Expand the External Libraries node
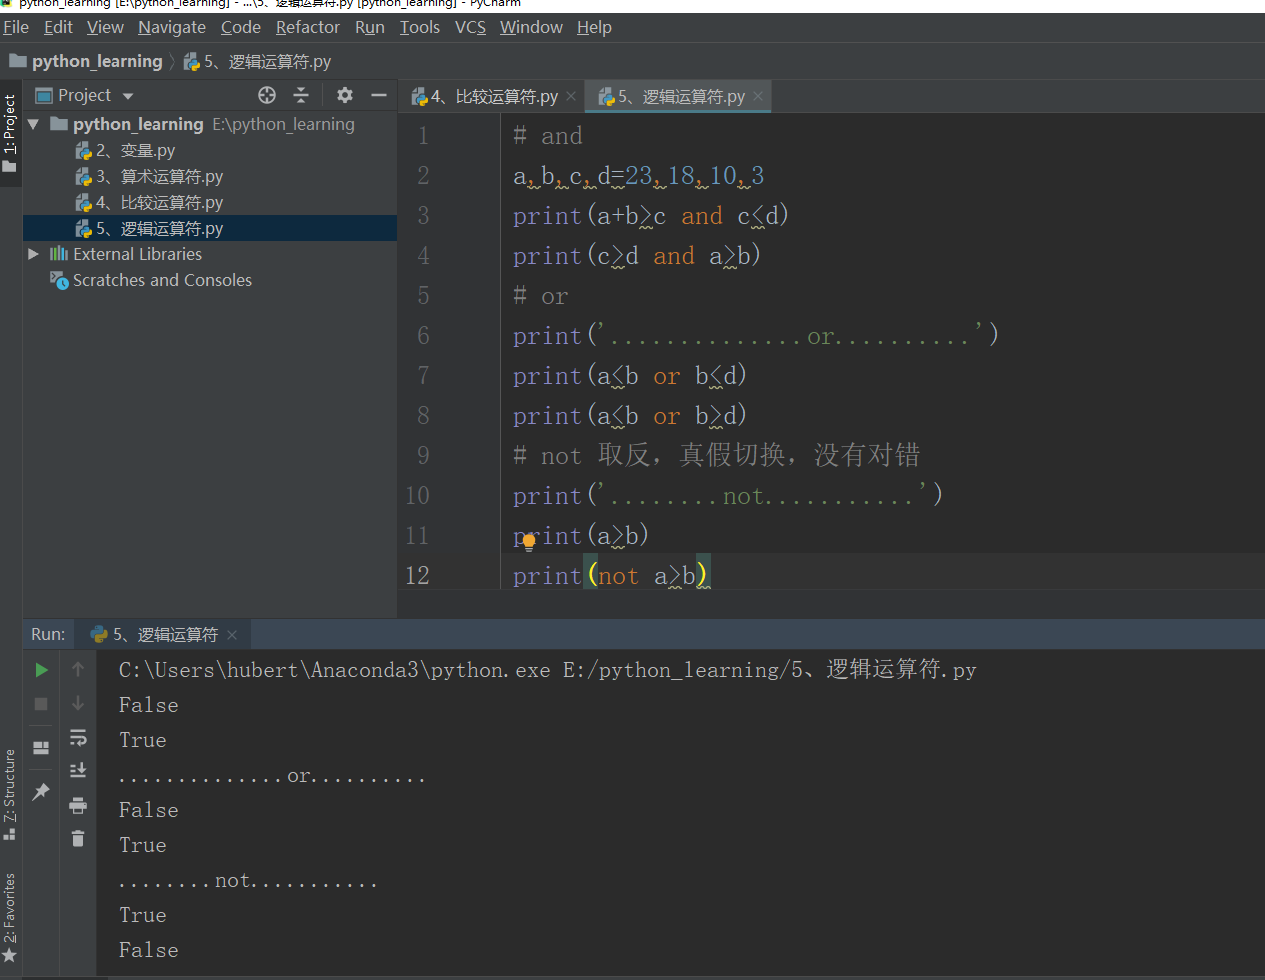This screenshot has height=980, width=1265. pyautogui.click(x=33, y=254)
